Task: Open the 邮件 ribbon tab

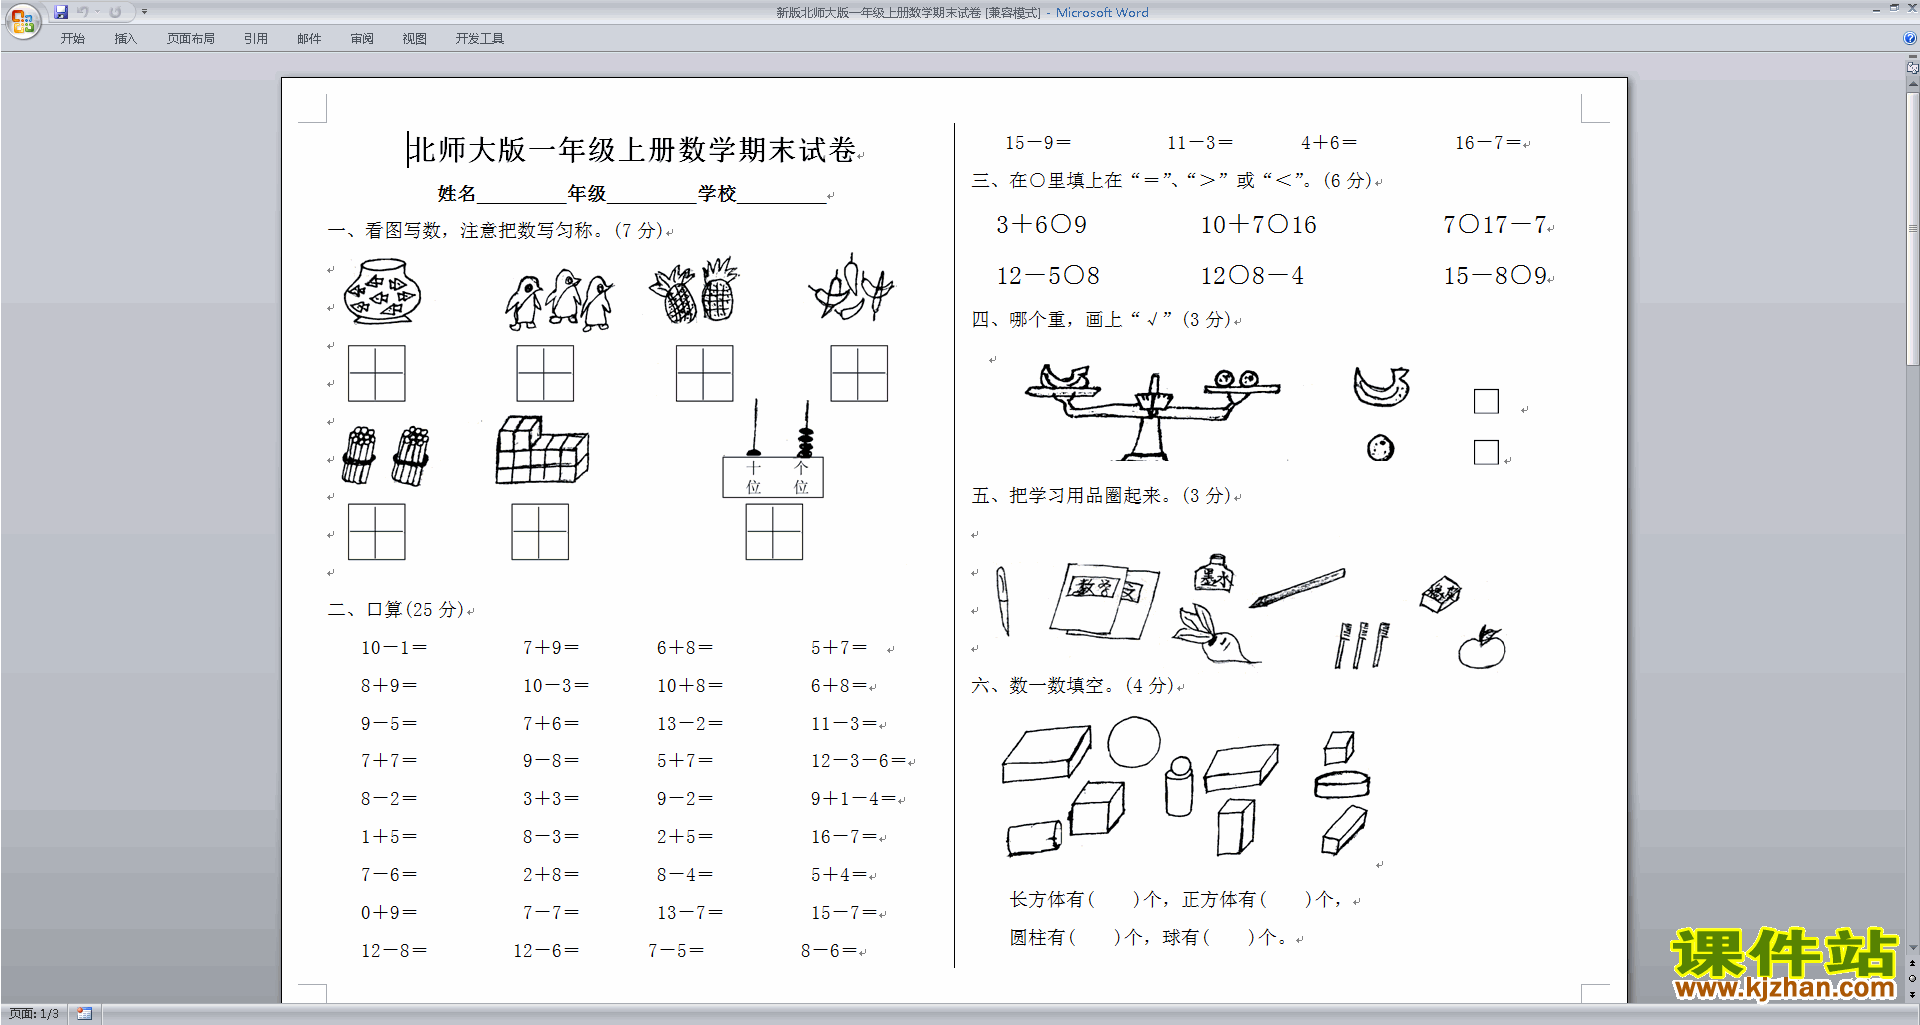Action: point(309,39)
